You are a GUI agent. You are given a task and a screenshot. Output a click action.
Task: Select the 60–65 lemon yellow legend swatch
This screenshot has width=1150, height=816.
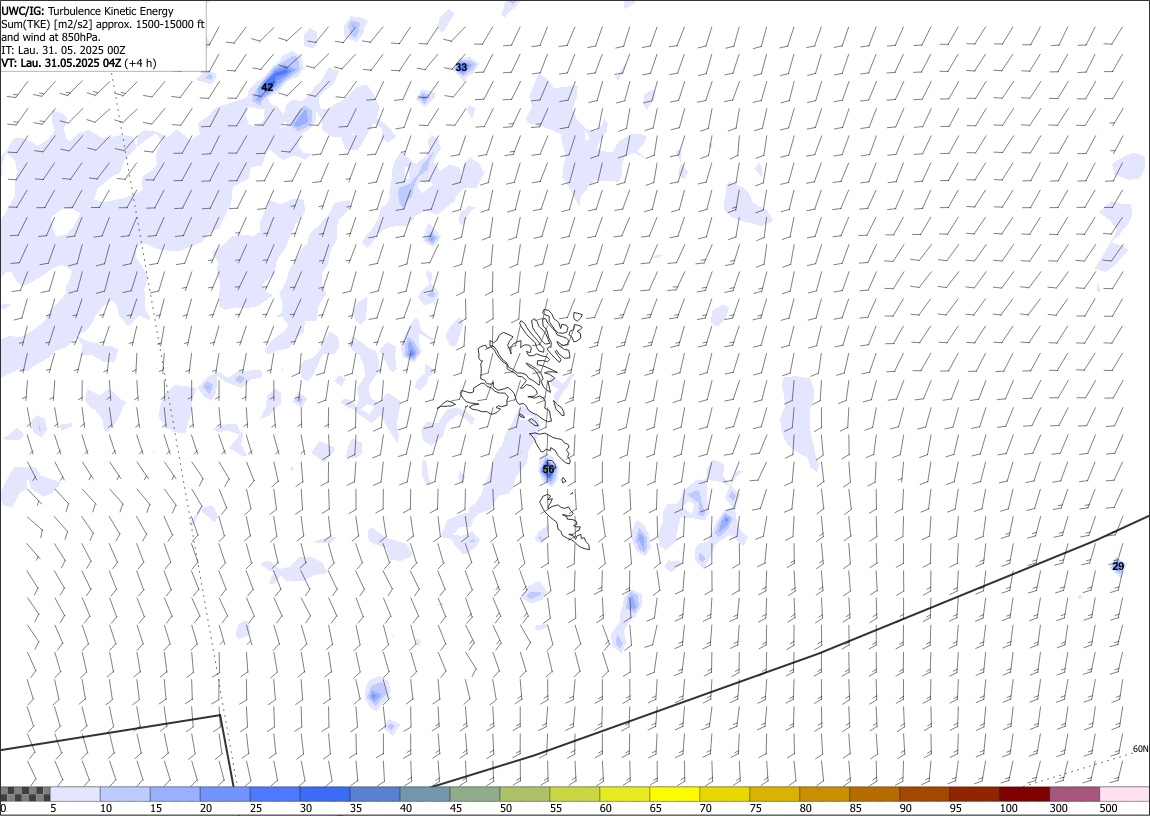[624, 794]
